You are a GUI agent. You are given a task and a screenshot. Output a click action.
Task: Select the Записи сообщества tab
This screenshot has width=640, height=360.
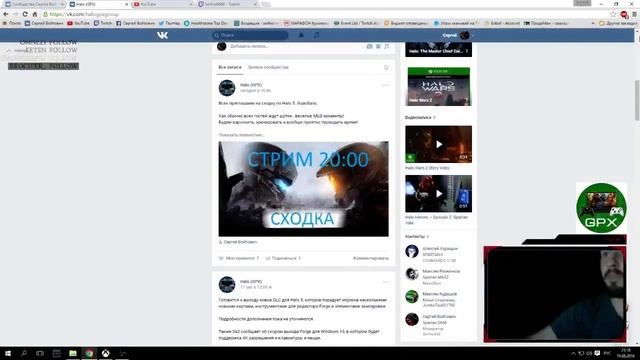[x=268, y=67]
